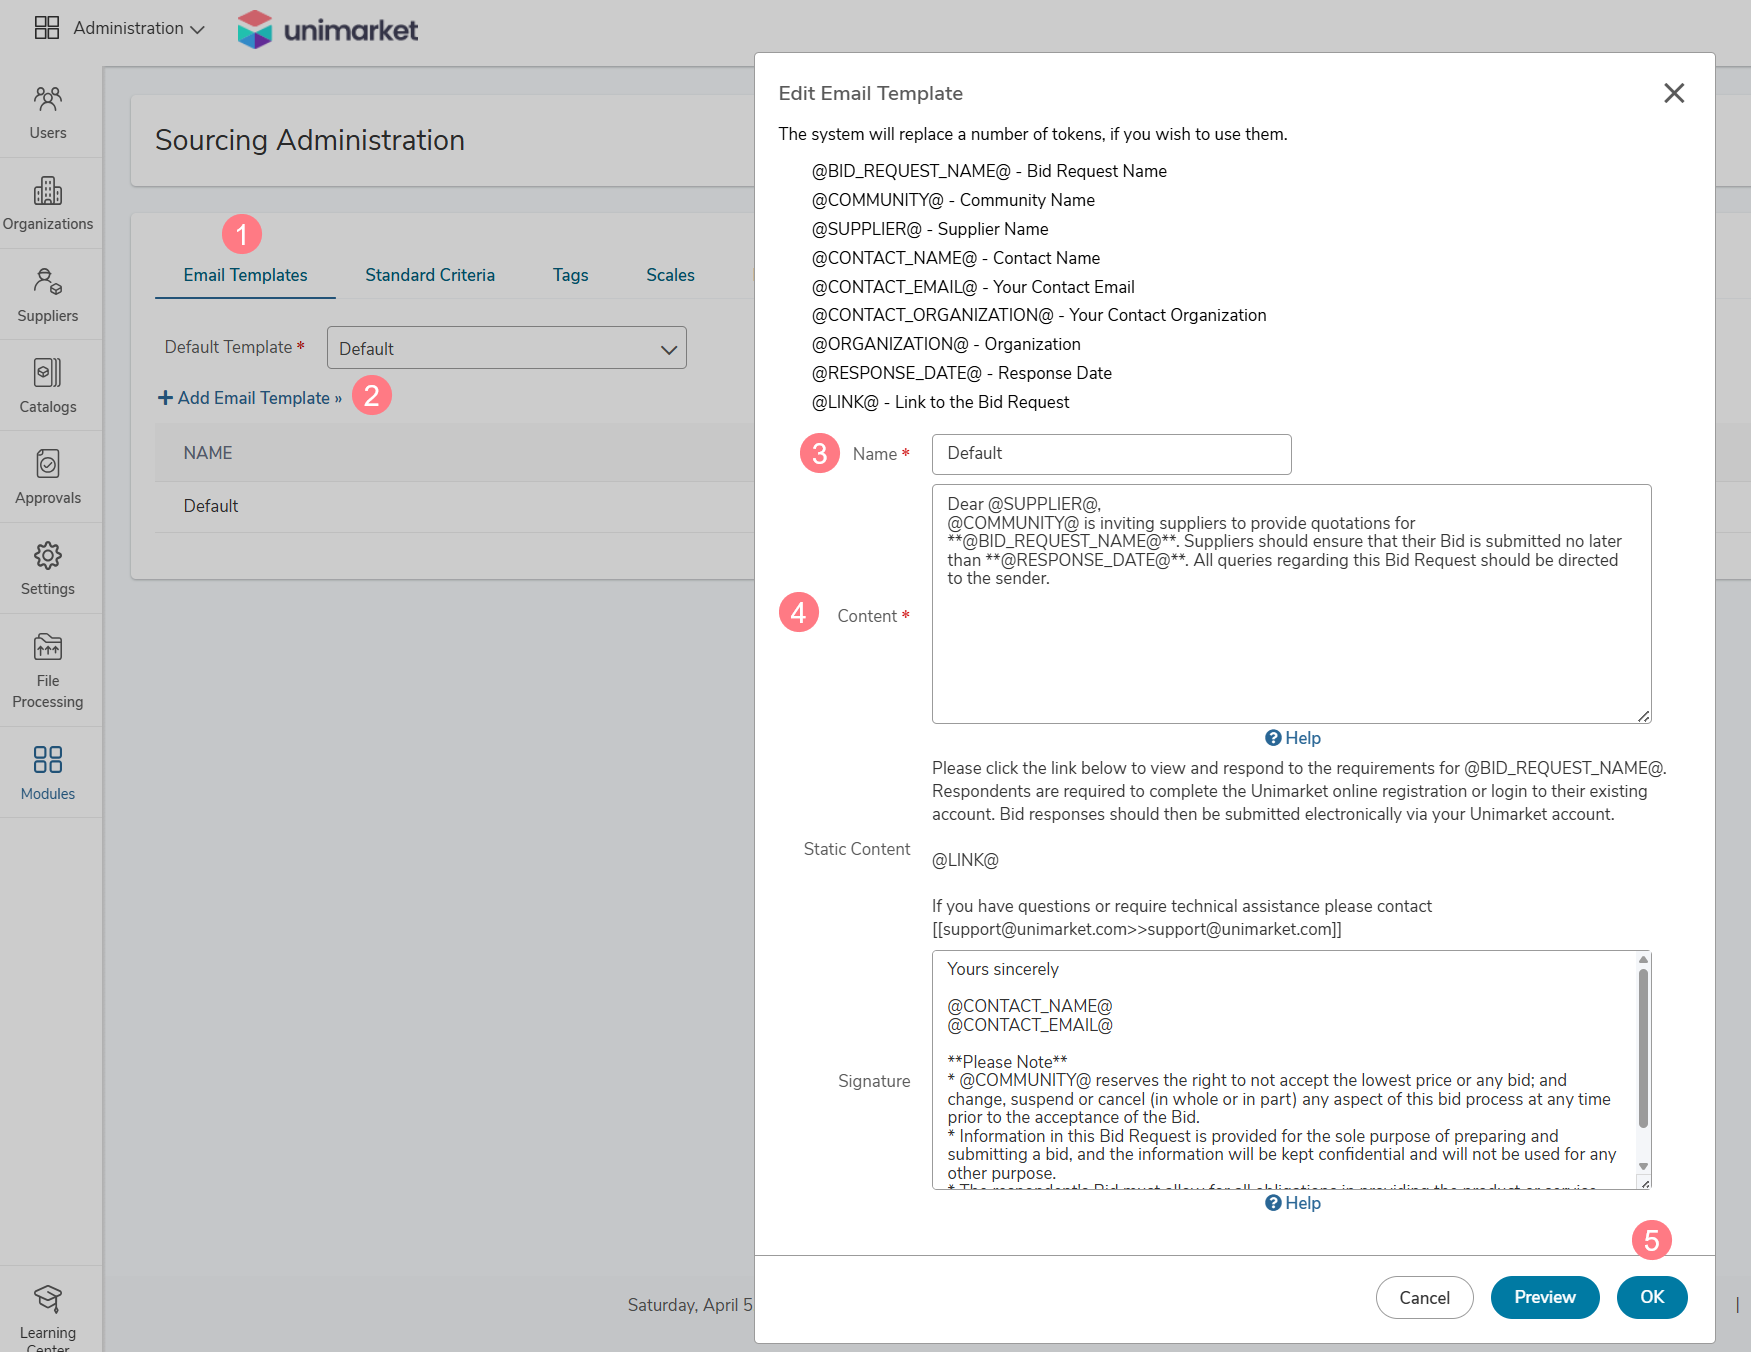
Task: Click the @CONTACT_ORGANIZATION@ token line
Action: (x=1039, y=315)
